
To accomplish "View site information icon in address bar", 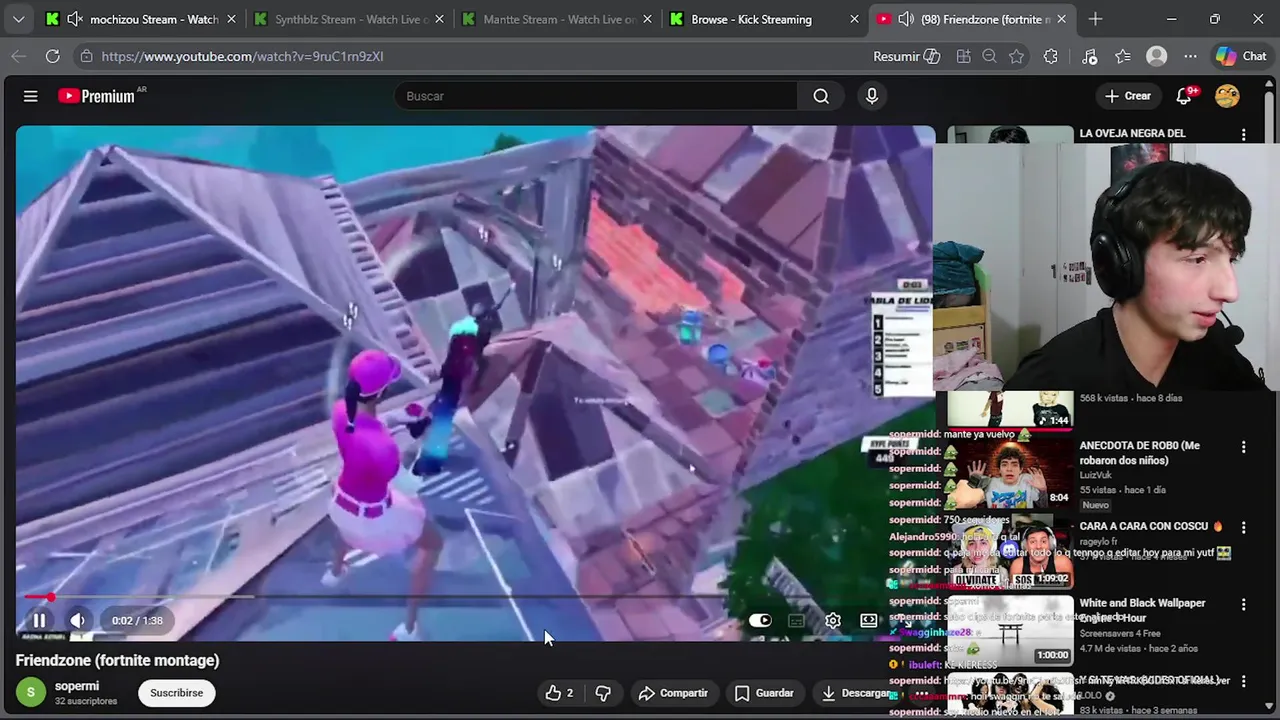I will 86,56.
